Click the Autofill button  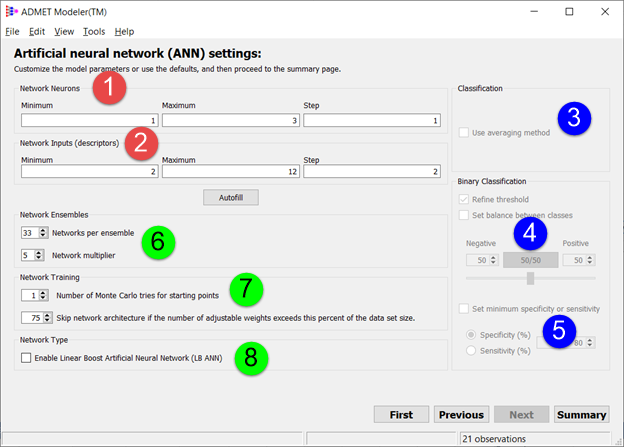231,197
